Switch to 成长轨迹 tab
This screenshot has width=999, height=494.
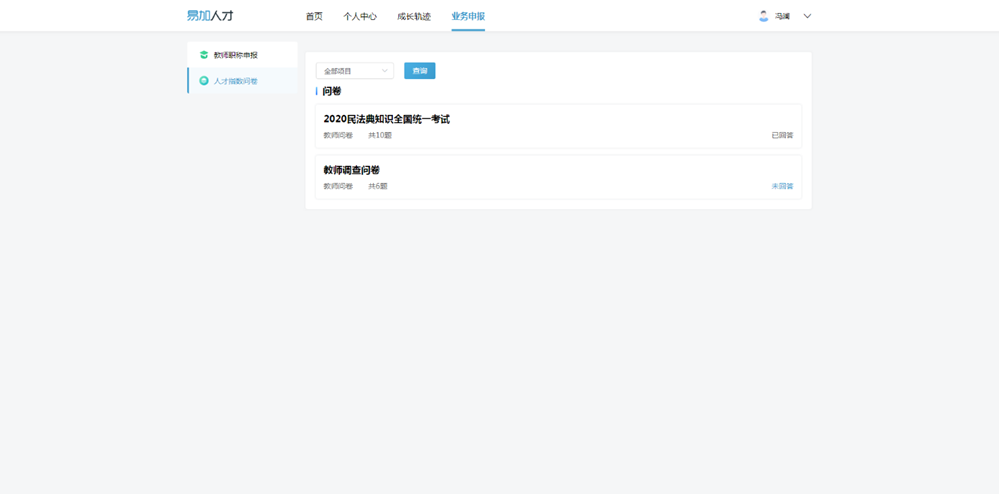[x=414, y=17]
